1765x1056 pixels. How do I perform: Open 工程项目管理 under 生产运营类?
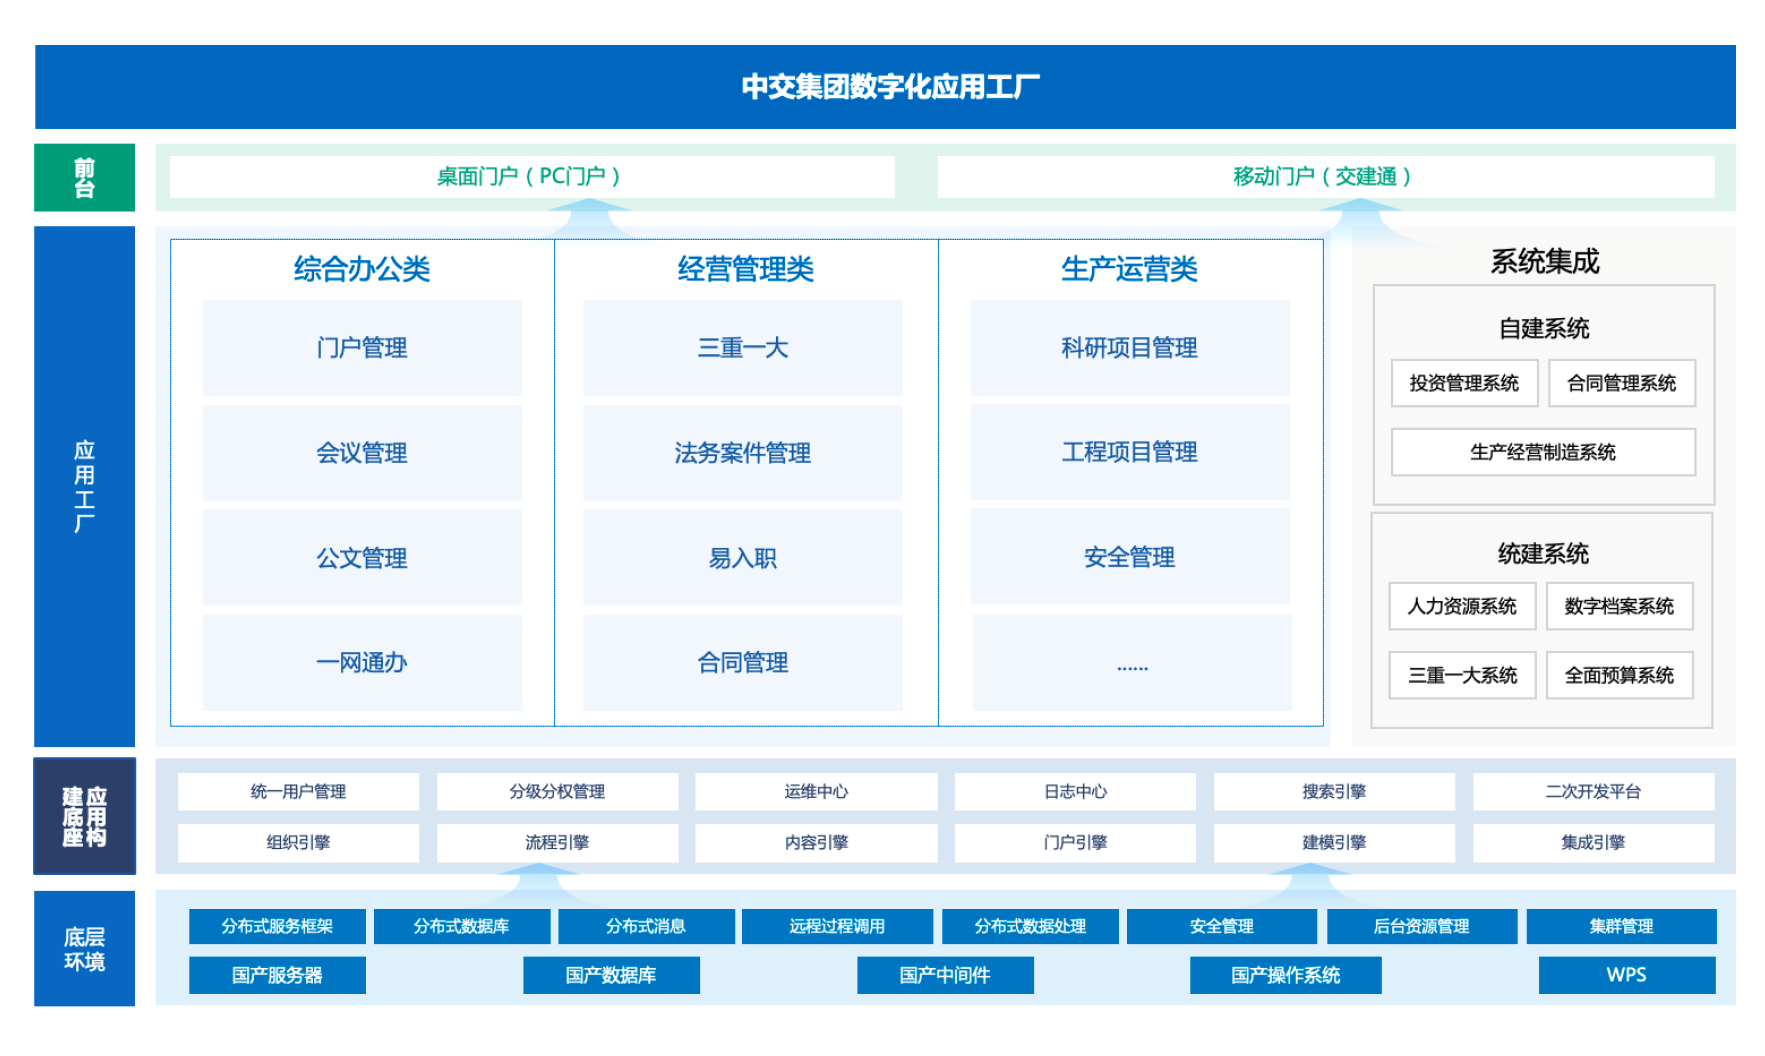tap(1129, 452)
